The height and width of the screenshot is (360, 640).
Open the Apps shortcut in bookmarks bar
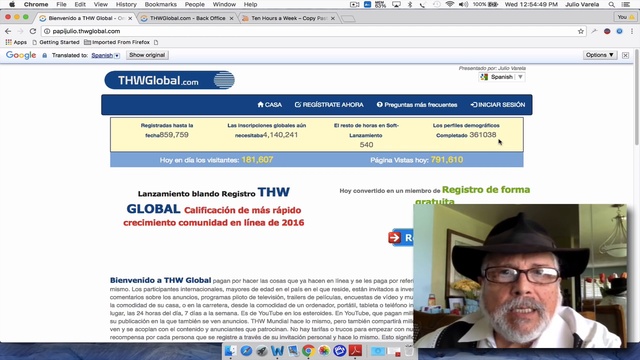[16, 42]
